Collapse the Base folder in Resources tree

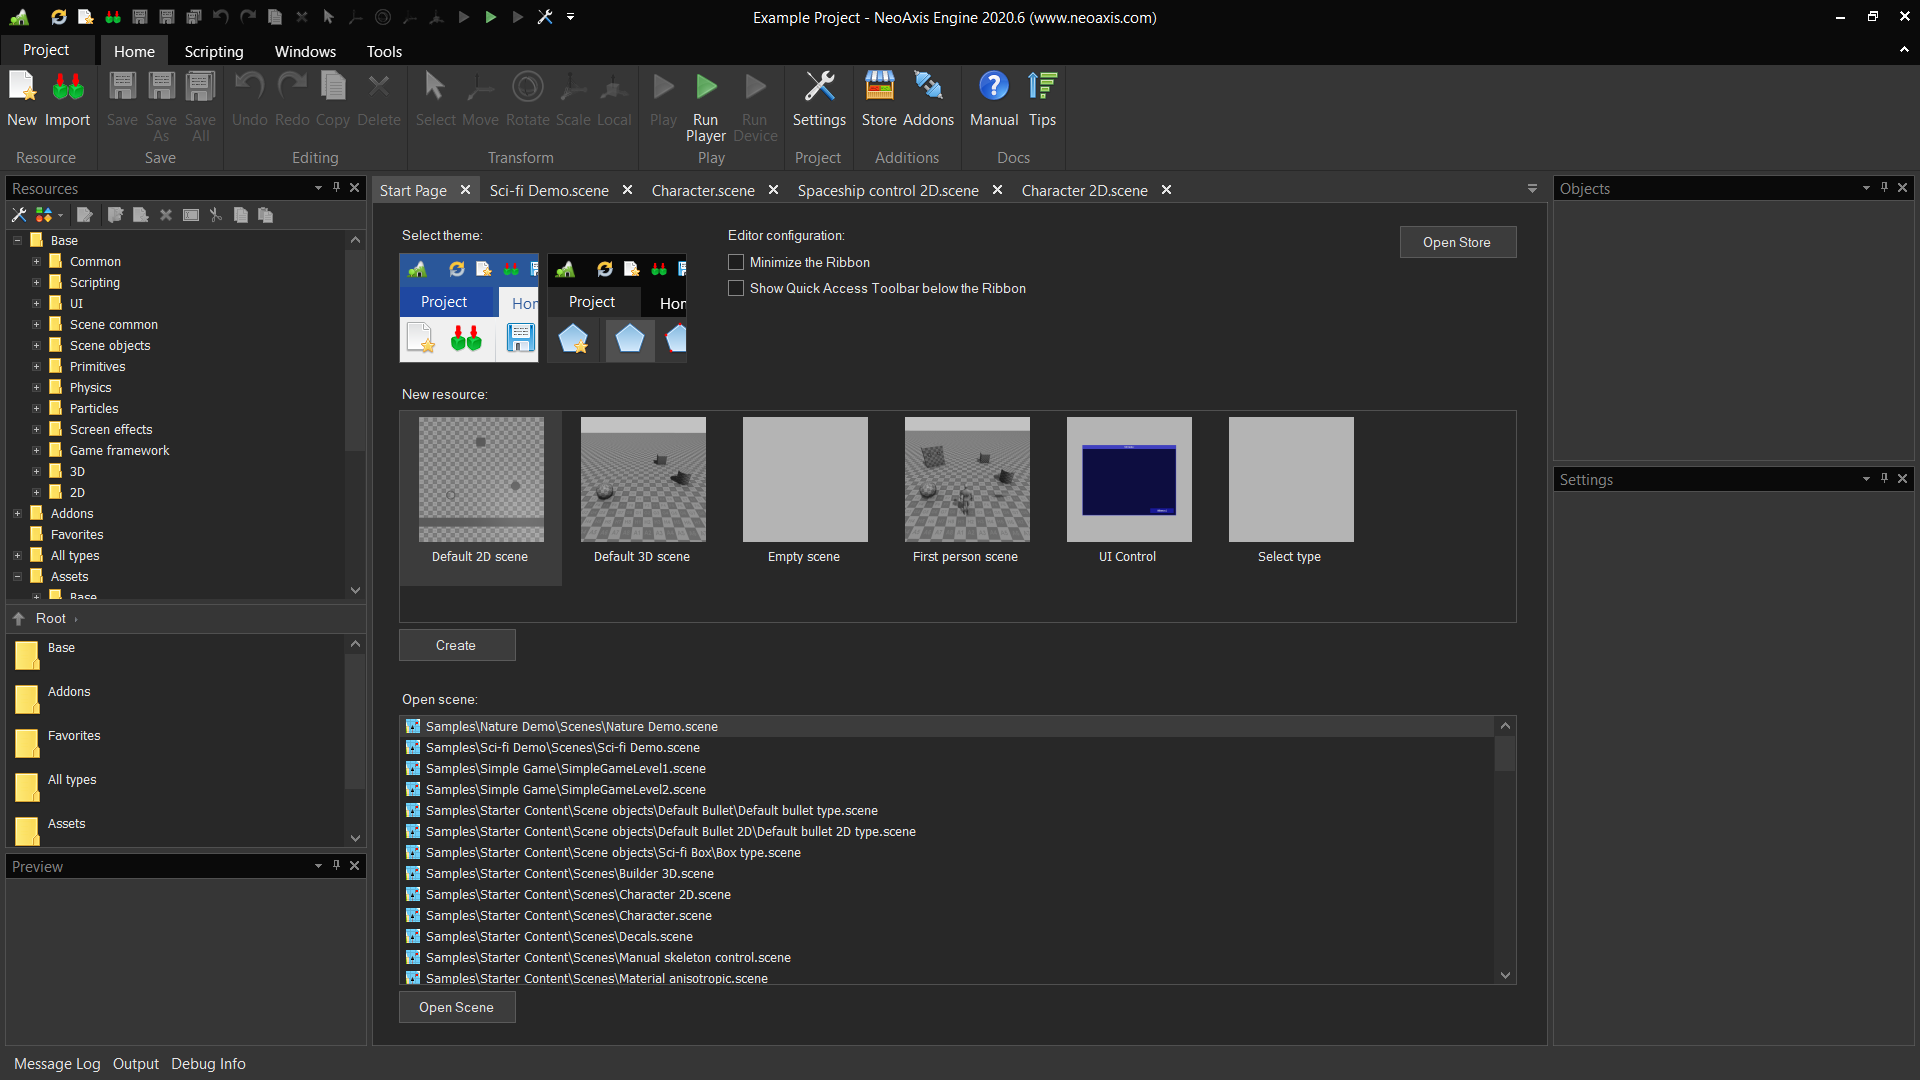17,240
